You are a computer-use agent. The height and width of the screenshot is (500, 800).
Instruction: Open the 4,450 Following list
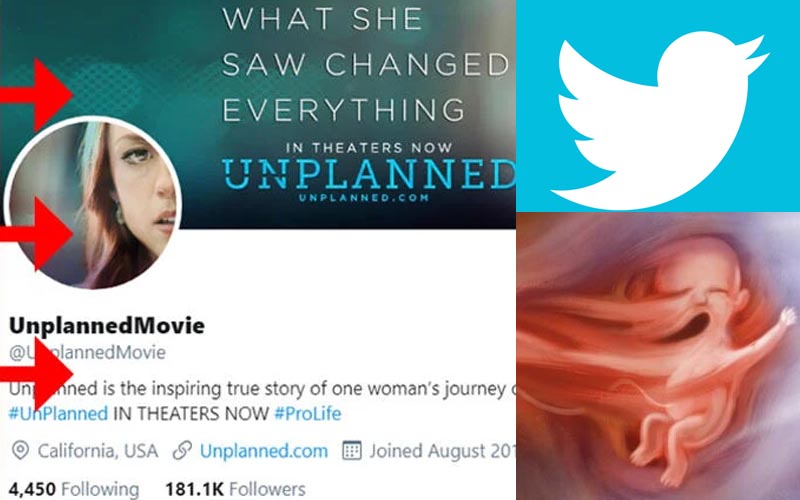74,489
